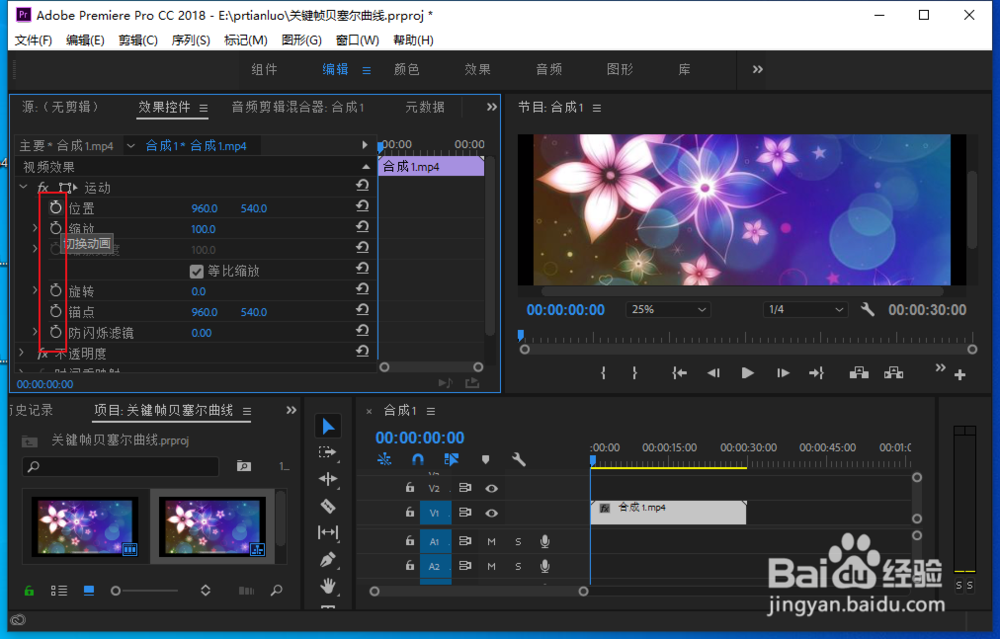The width and height of the screenshot is (1000, 639).
Task: Expand the 缩放 scale property
Action: pos(35,228)
